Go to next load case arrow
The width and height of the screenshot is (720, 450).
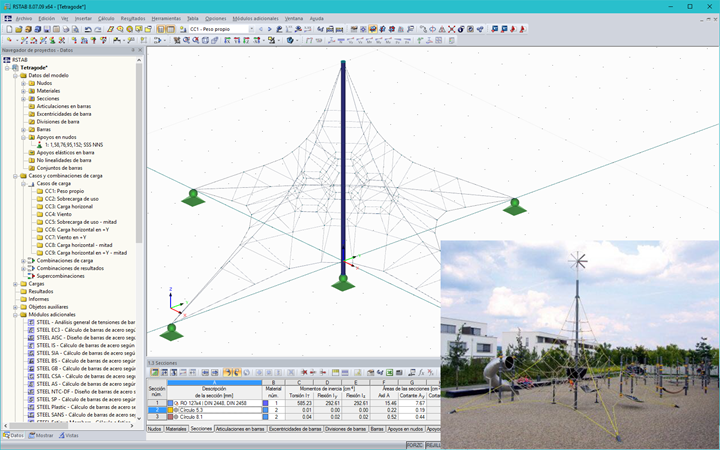pyautogui.click(x=269, y=29)
